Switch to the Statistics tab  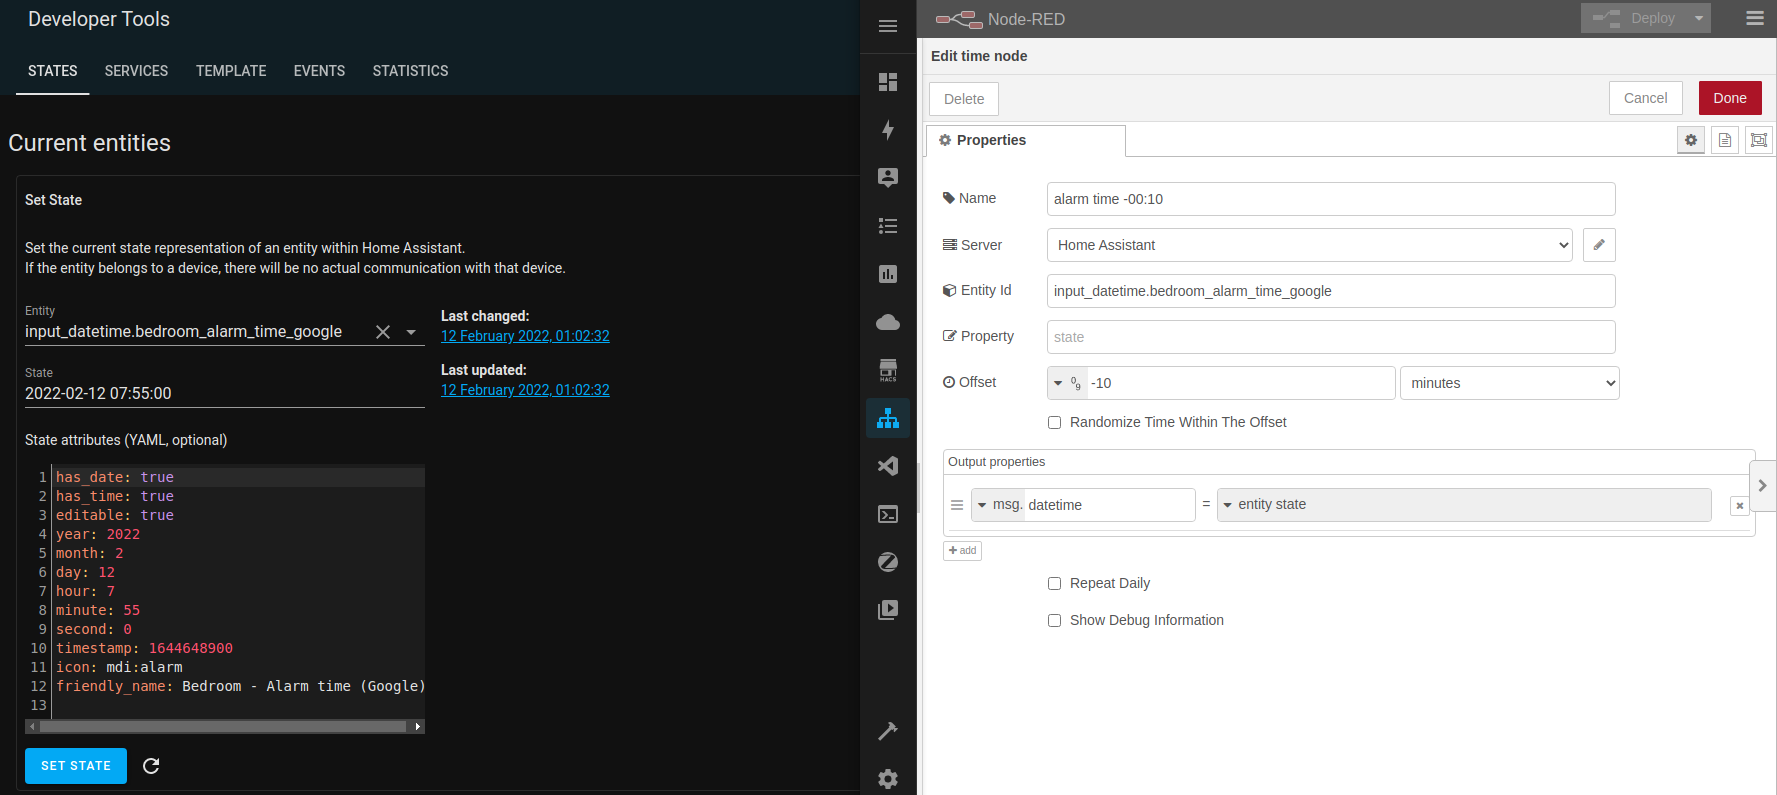pos(410,71)
